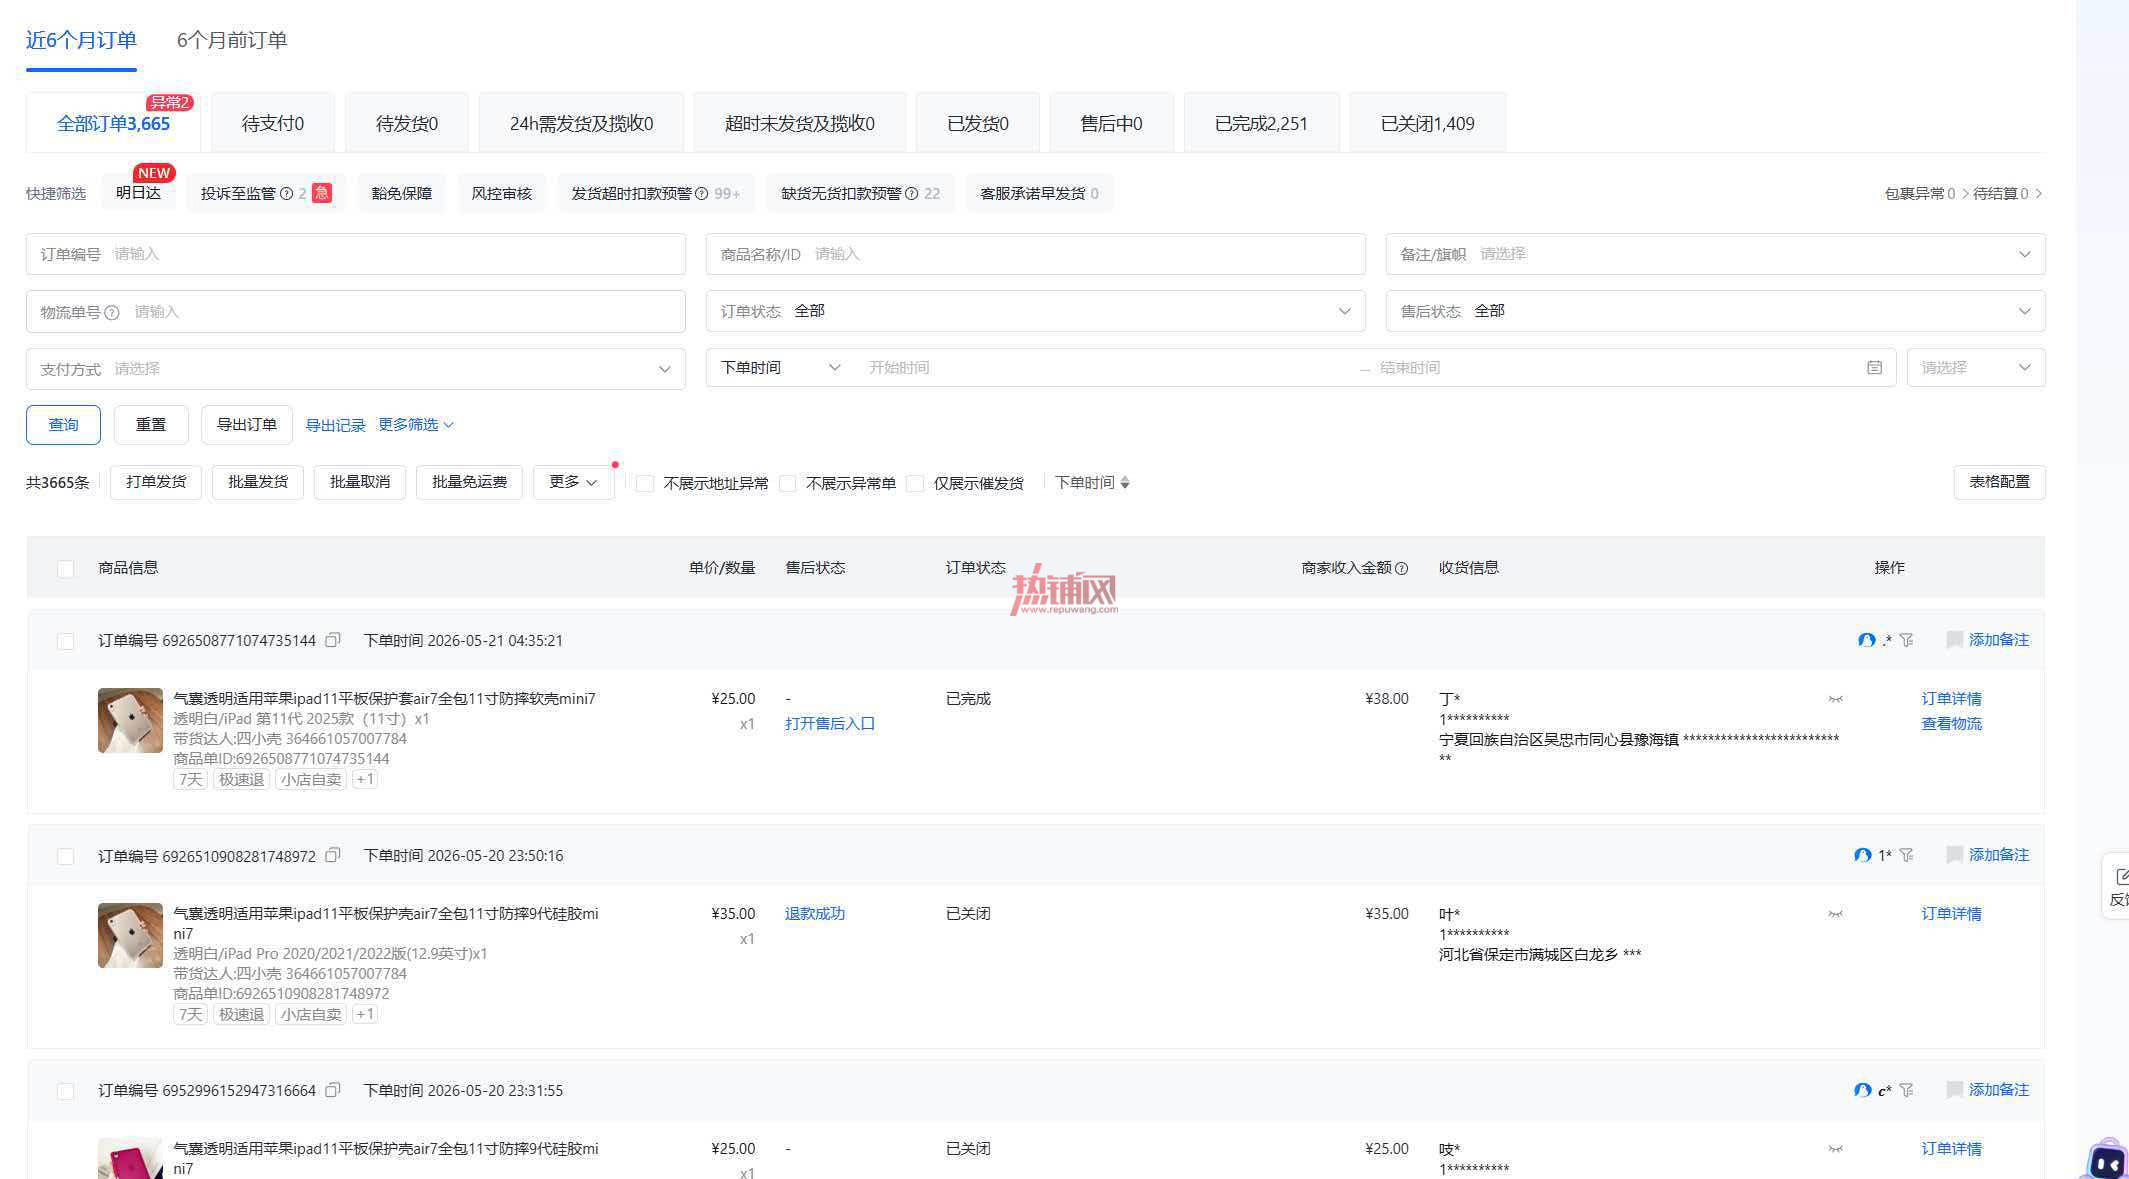The width and height of the screenshot is (2129, 1179).
Task: Click the help icon beside 物流单号
Action: tap(112, 313)
